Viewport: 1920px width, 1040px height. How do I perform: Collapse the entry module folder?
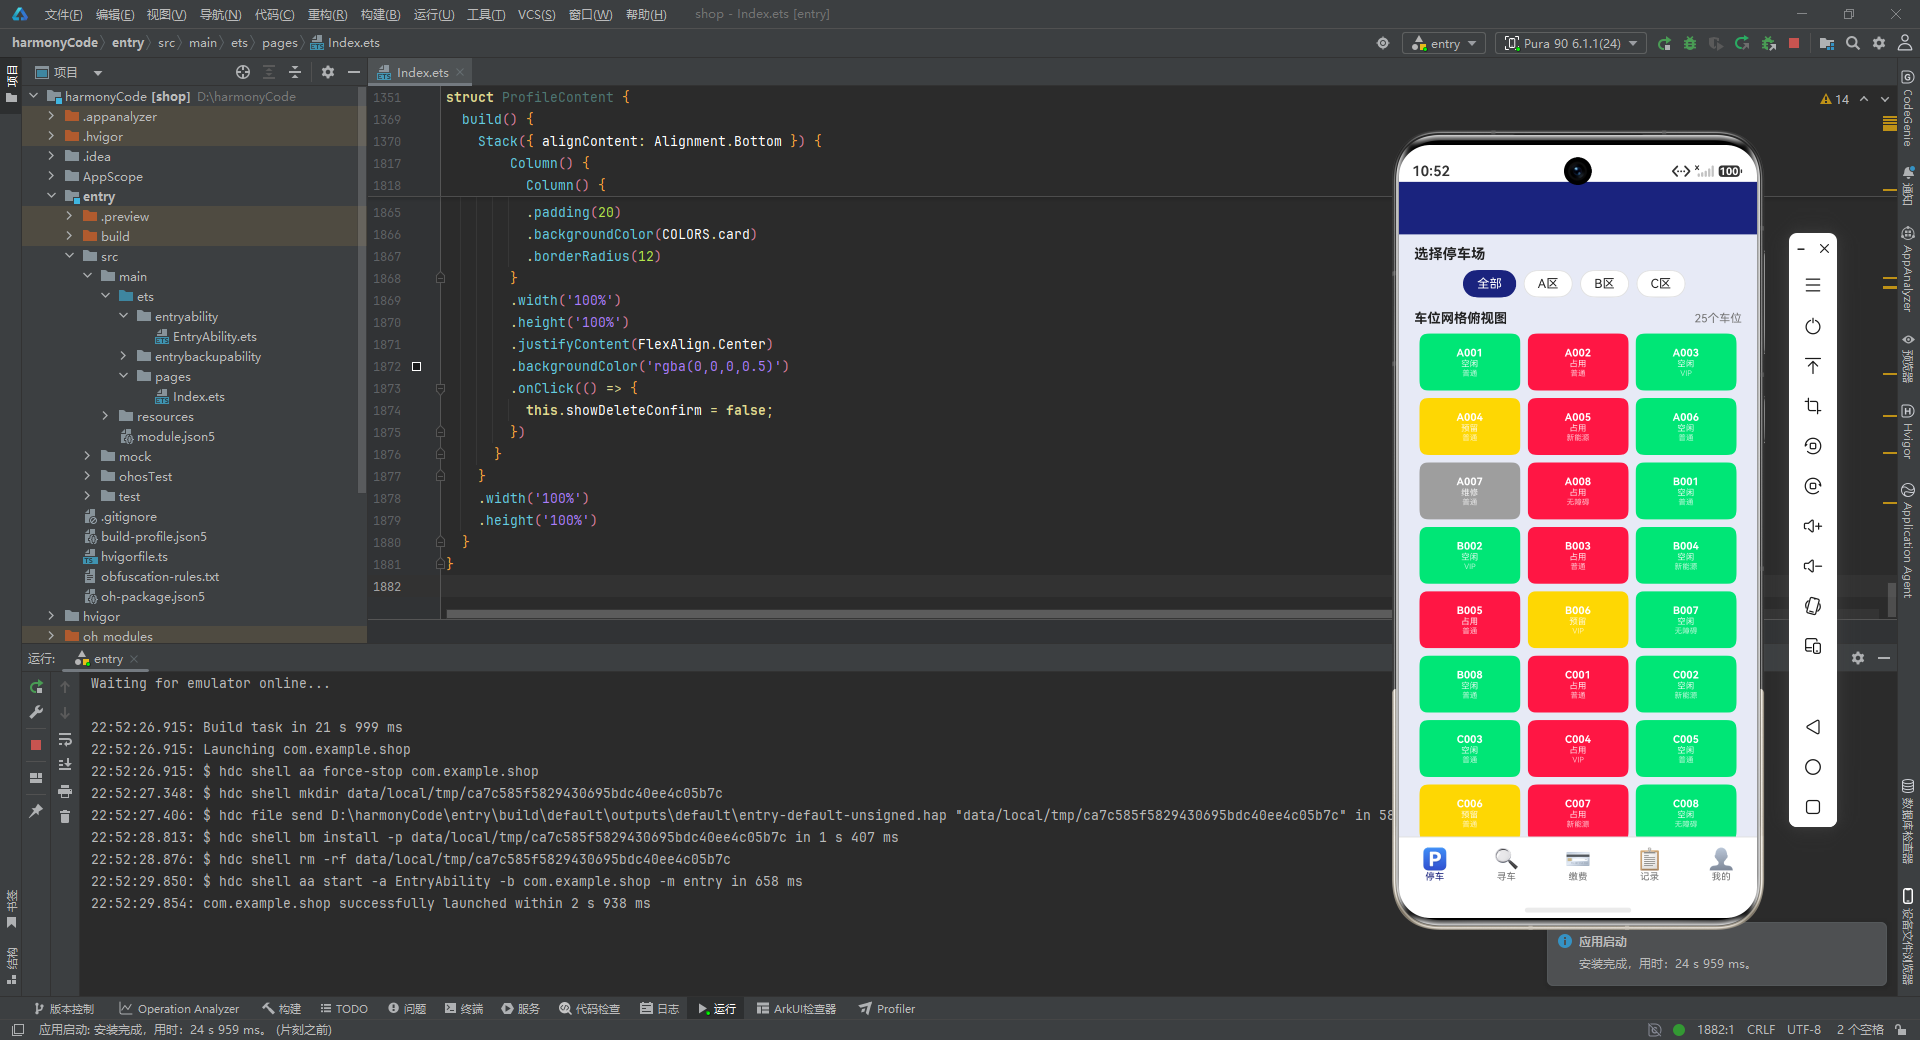pyautogui.click(x=51, y=196)
